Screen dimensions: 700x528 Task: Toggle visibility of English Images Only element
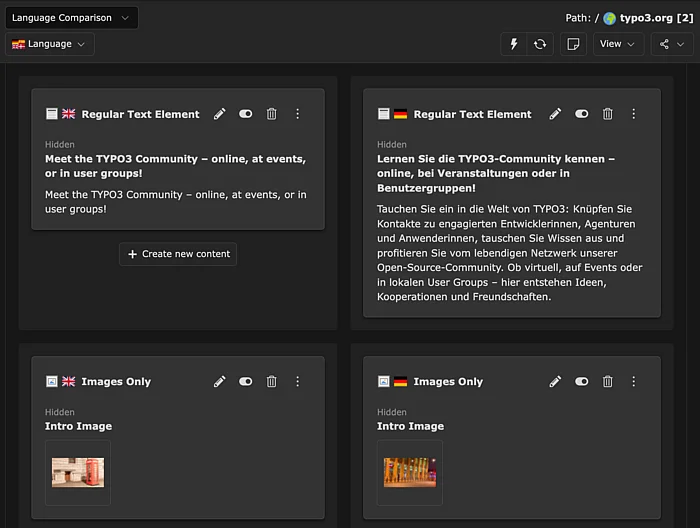coord(246,382)
